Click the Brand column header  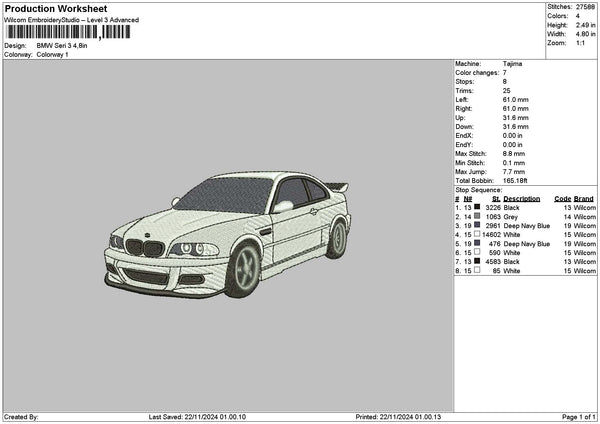click(x=583, y=198)
